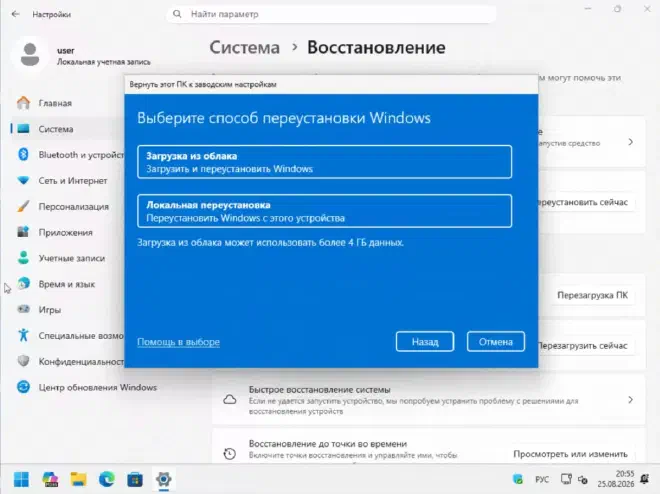Open the user account avatar
The image size is (660, 494).
[29, 55]
